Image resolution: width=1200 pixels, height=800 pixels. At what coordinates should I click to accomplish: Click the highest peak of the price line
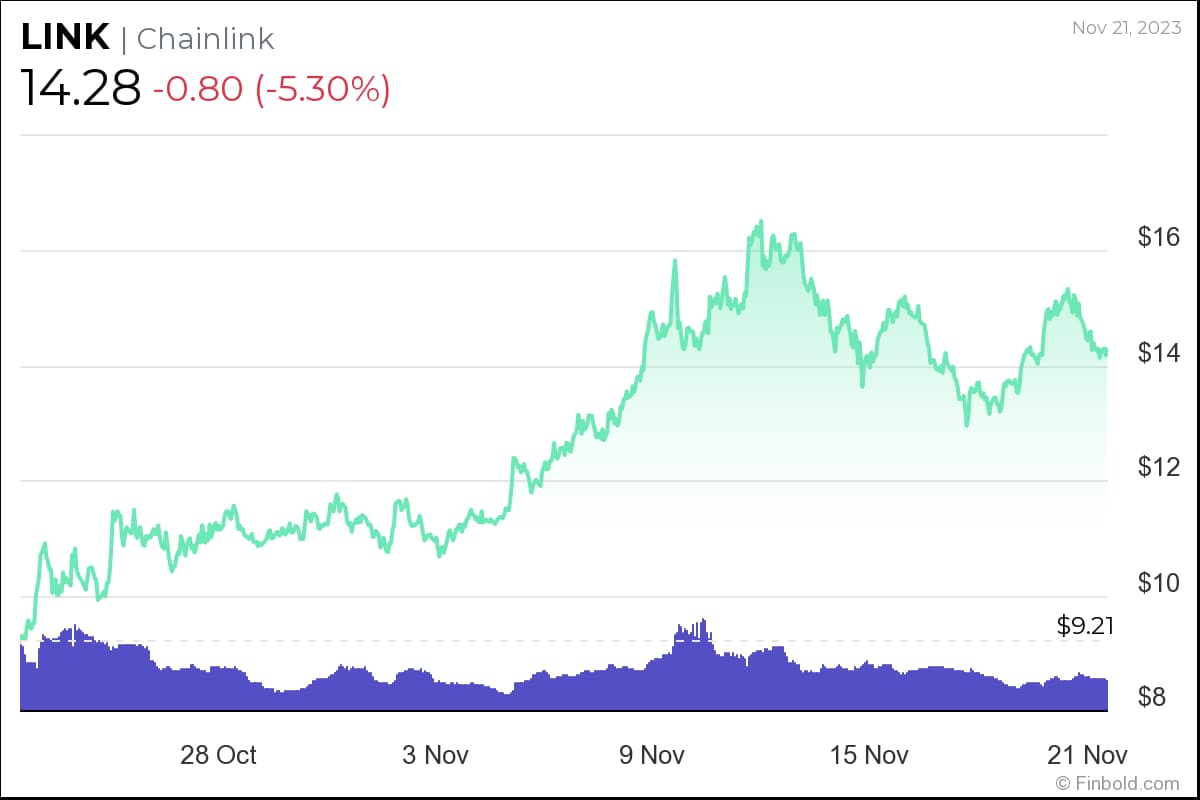[x=761, y=221]
